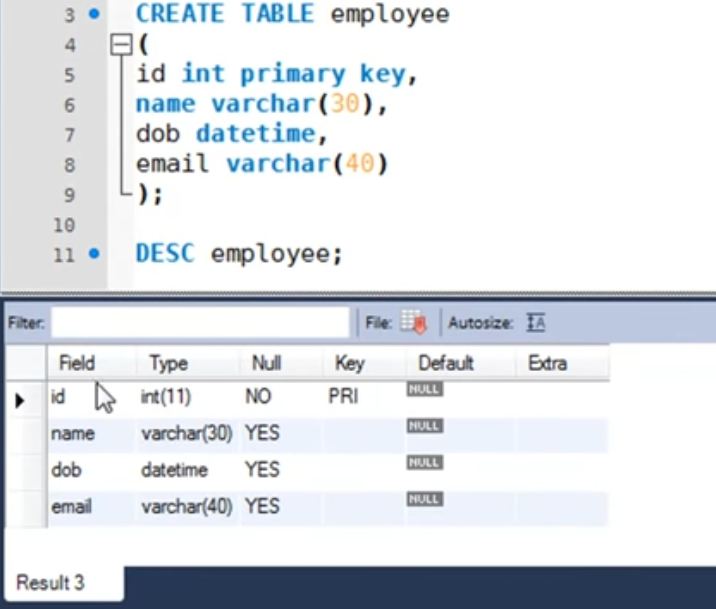Click the varchar(30) type cell

(x=187, y=433)
